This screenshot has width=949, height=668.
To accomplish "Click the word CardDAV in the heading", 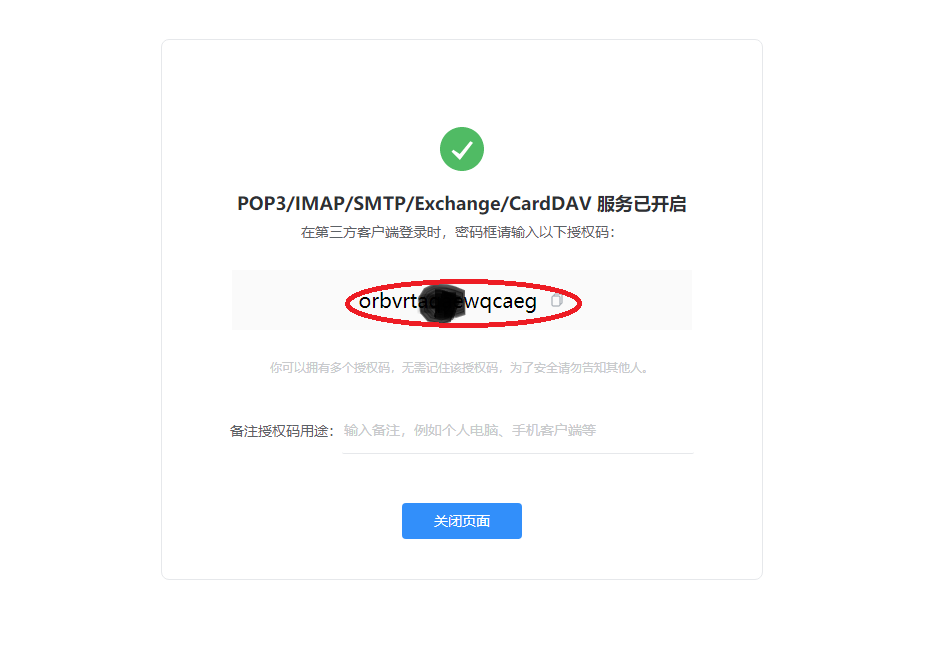I will (550, 204).
